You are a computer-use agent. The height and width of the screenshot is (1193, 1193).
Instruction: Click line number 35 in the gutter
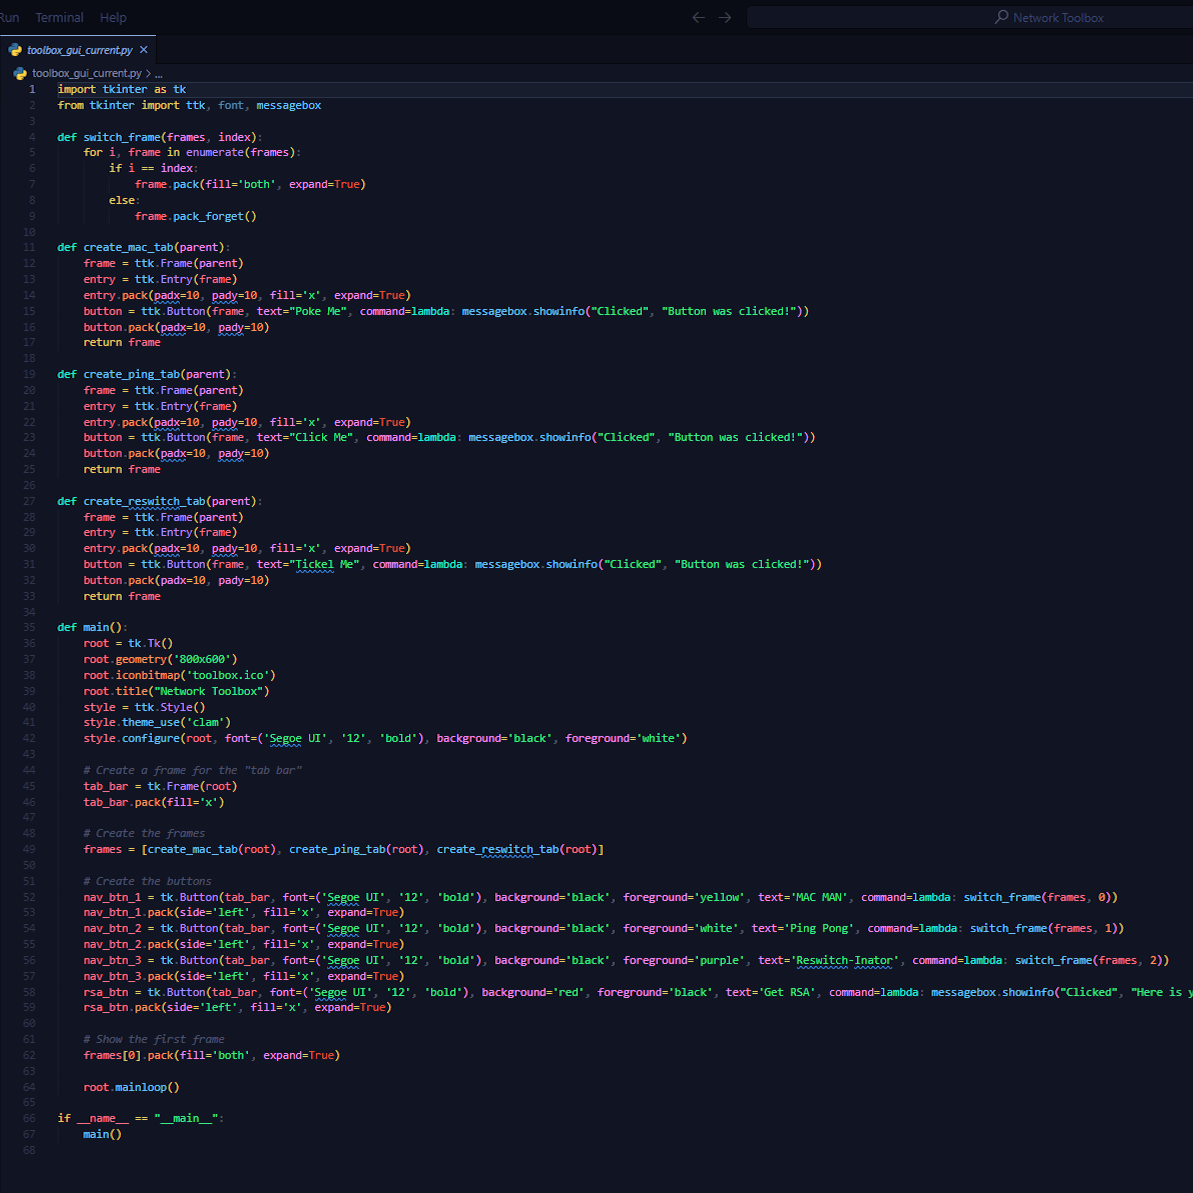point(29,628)
